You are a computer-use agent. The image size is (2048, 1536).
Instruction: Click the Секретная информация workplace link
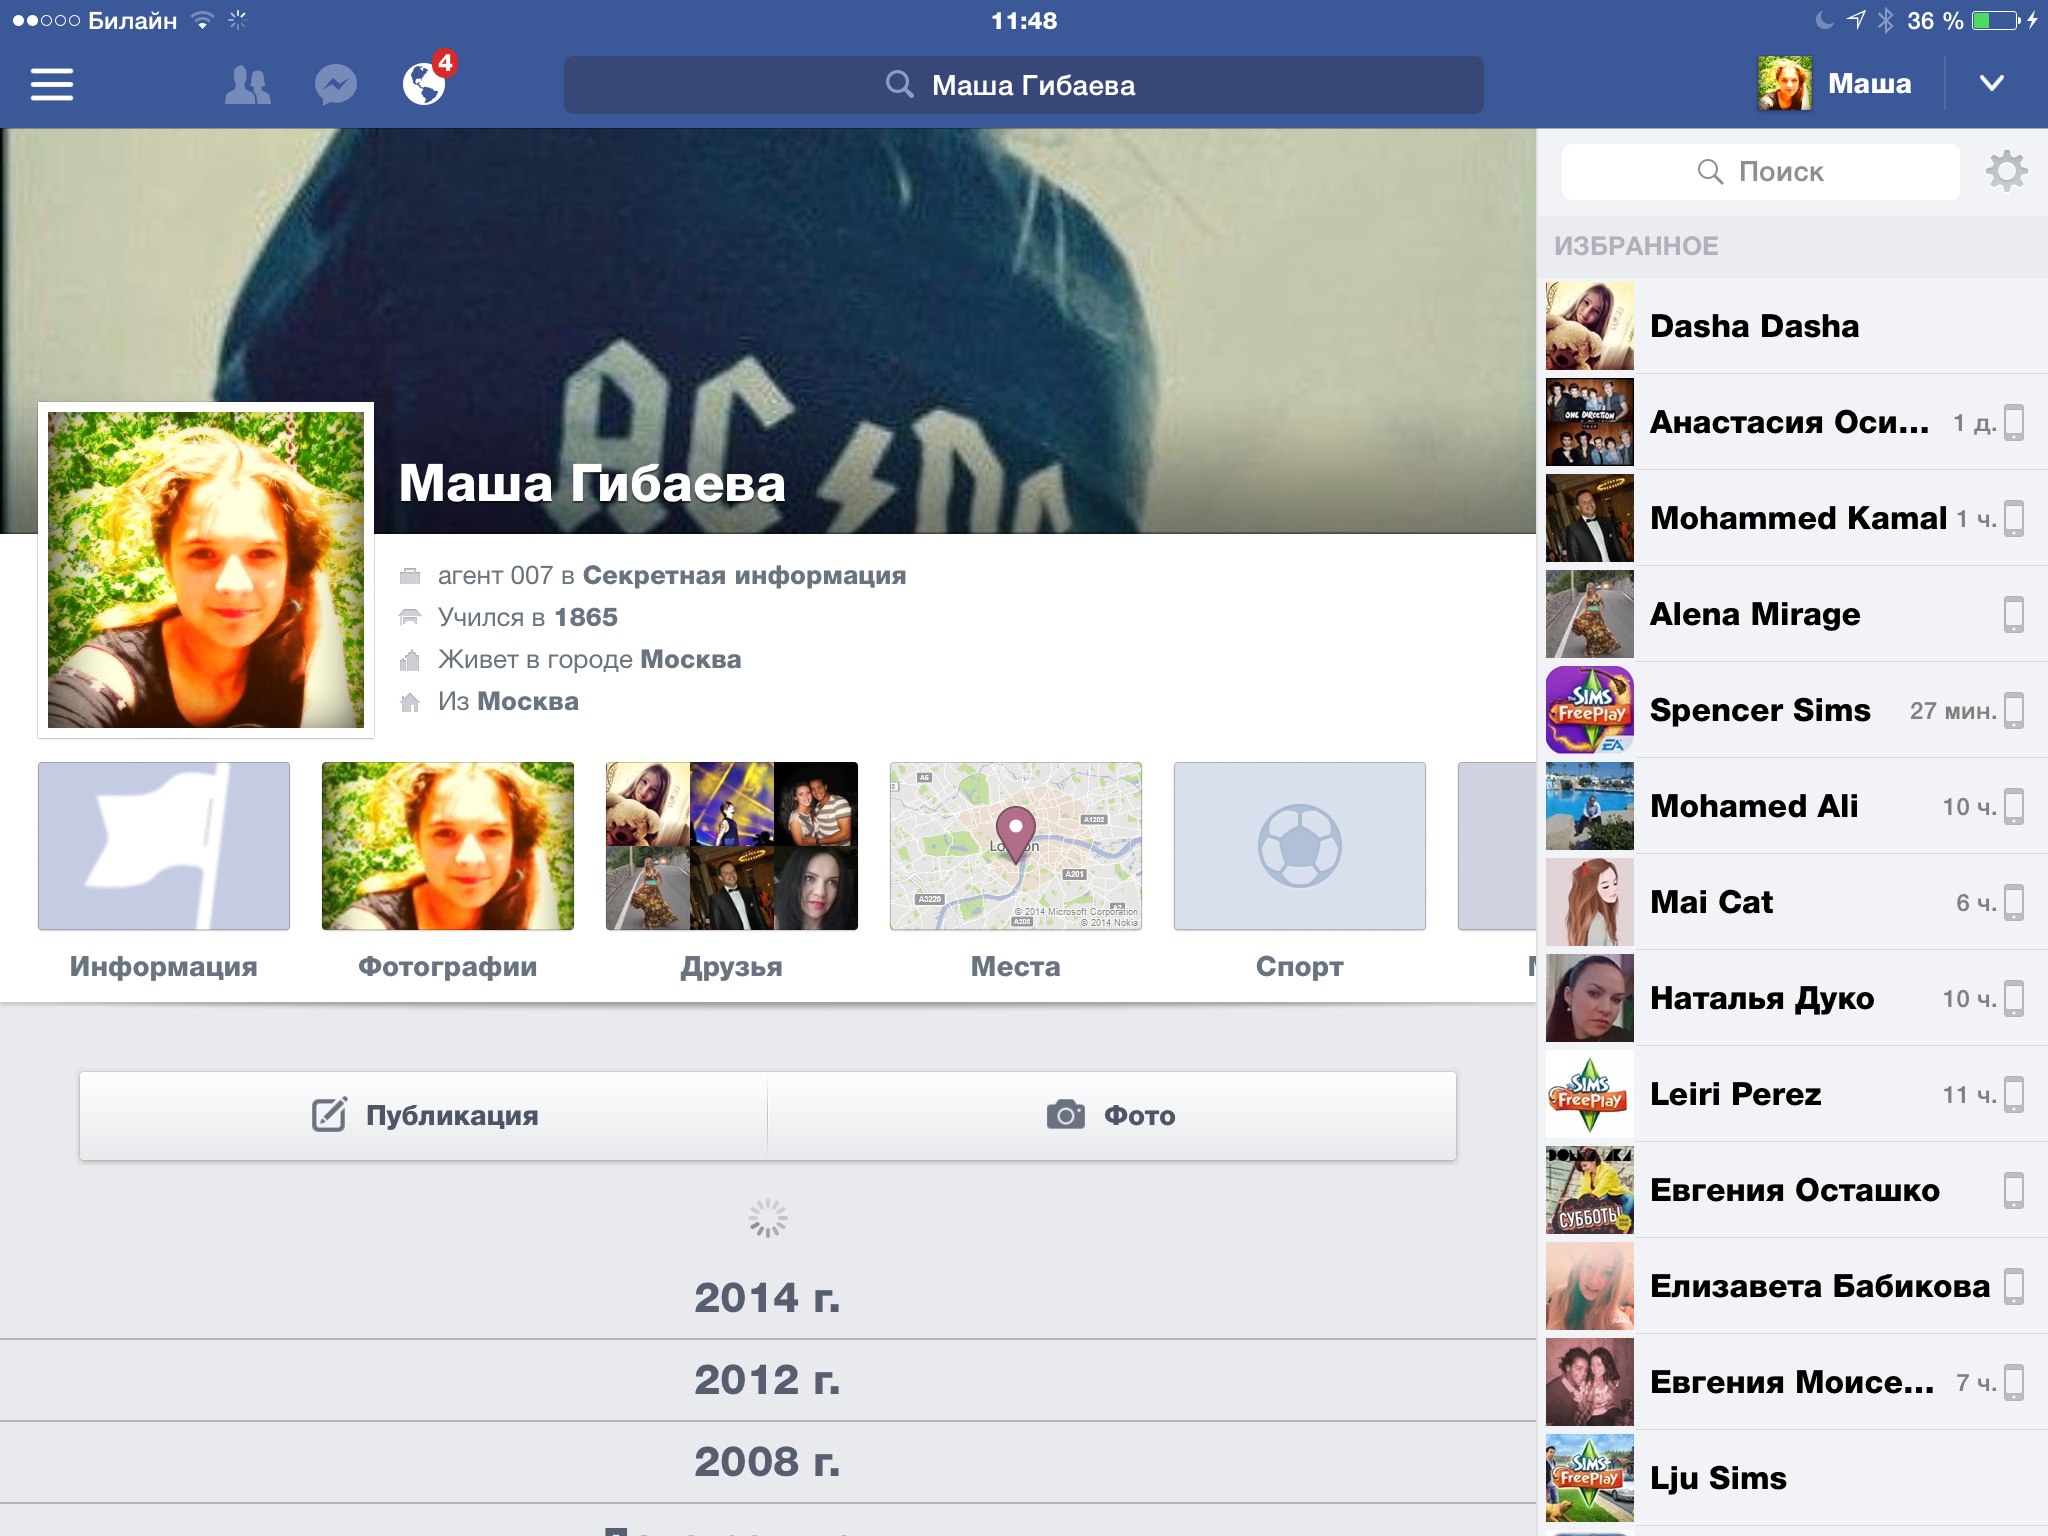(744, 575)
